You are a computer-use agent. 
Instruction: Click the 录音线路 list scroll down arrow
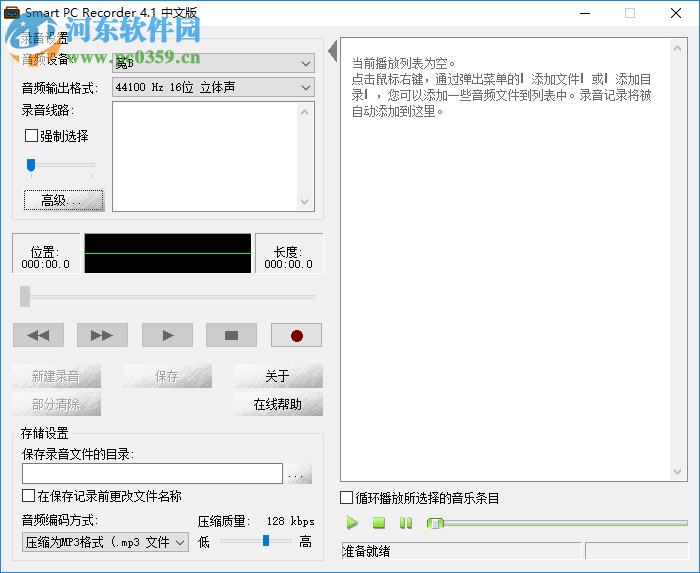(304, 202)
